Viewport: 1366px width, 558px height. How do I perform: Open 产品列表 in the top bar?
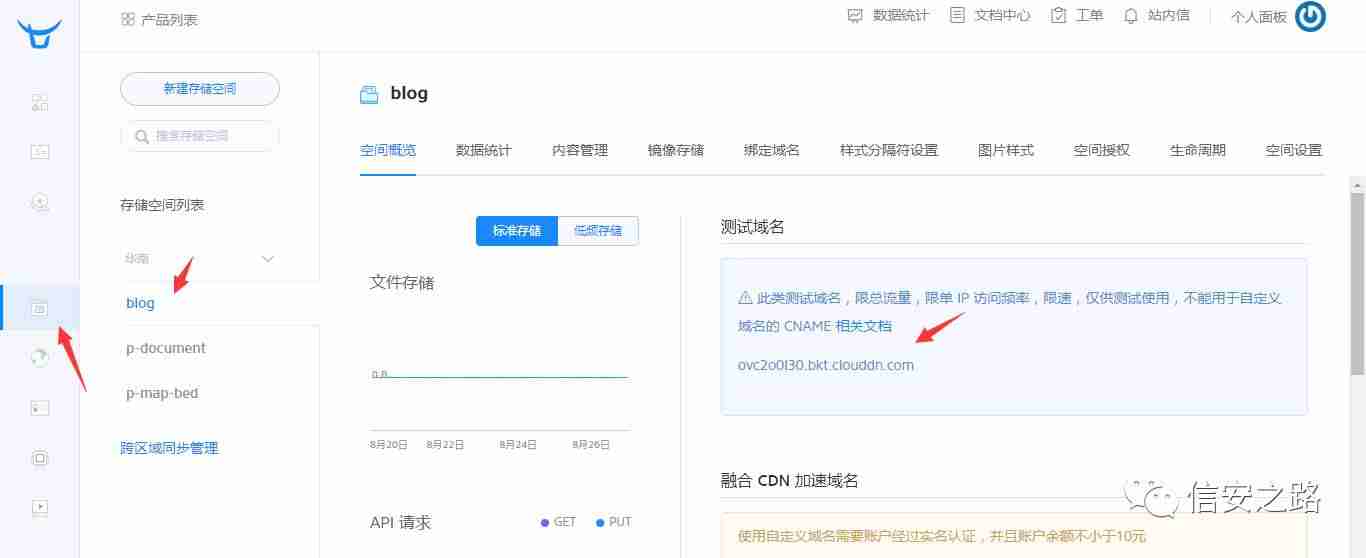pyautogui.click(x=170, y=19)
